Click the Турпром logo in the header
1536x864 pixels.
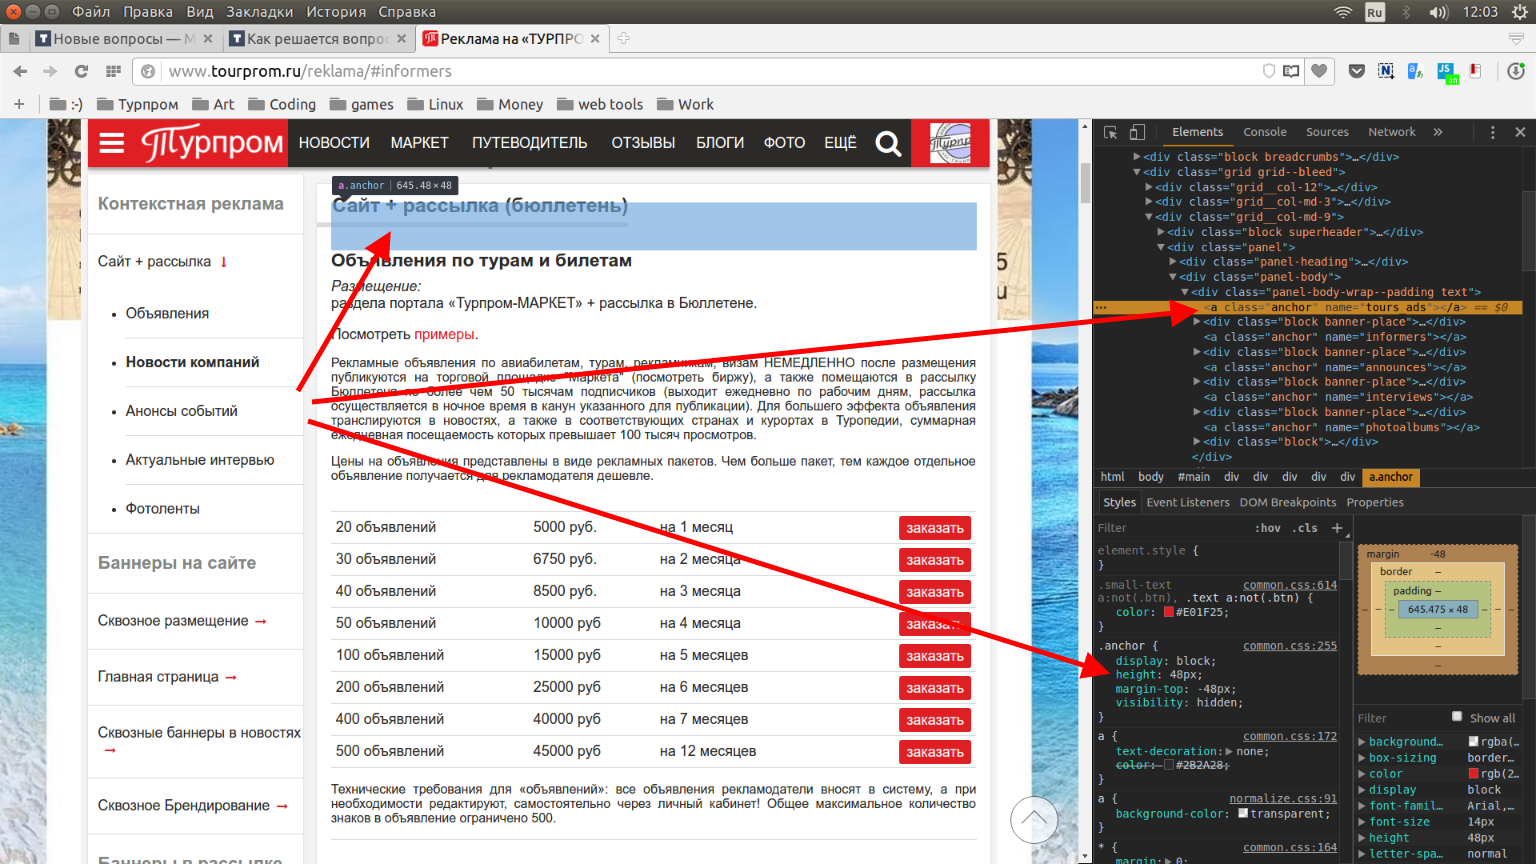212,143
